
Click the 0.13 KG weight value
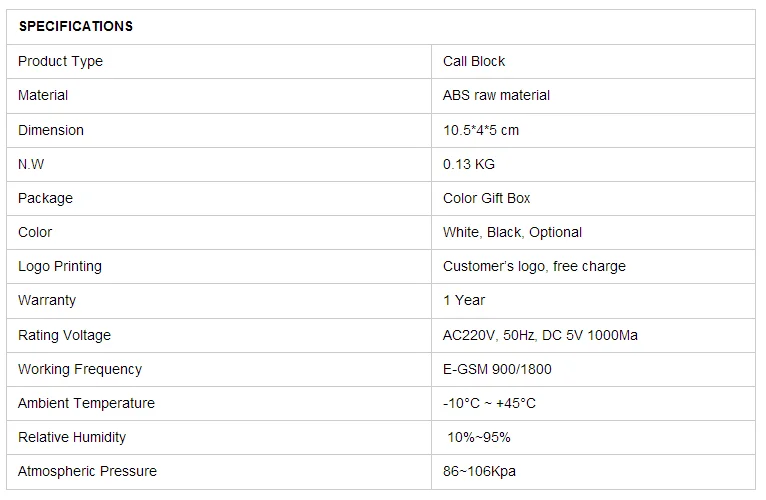coord(469,164)
